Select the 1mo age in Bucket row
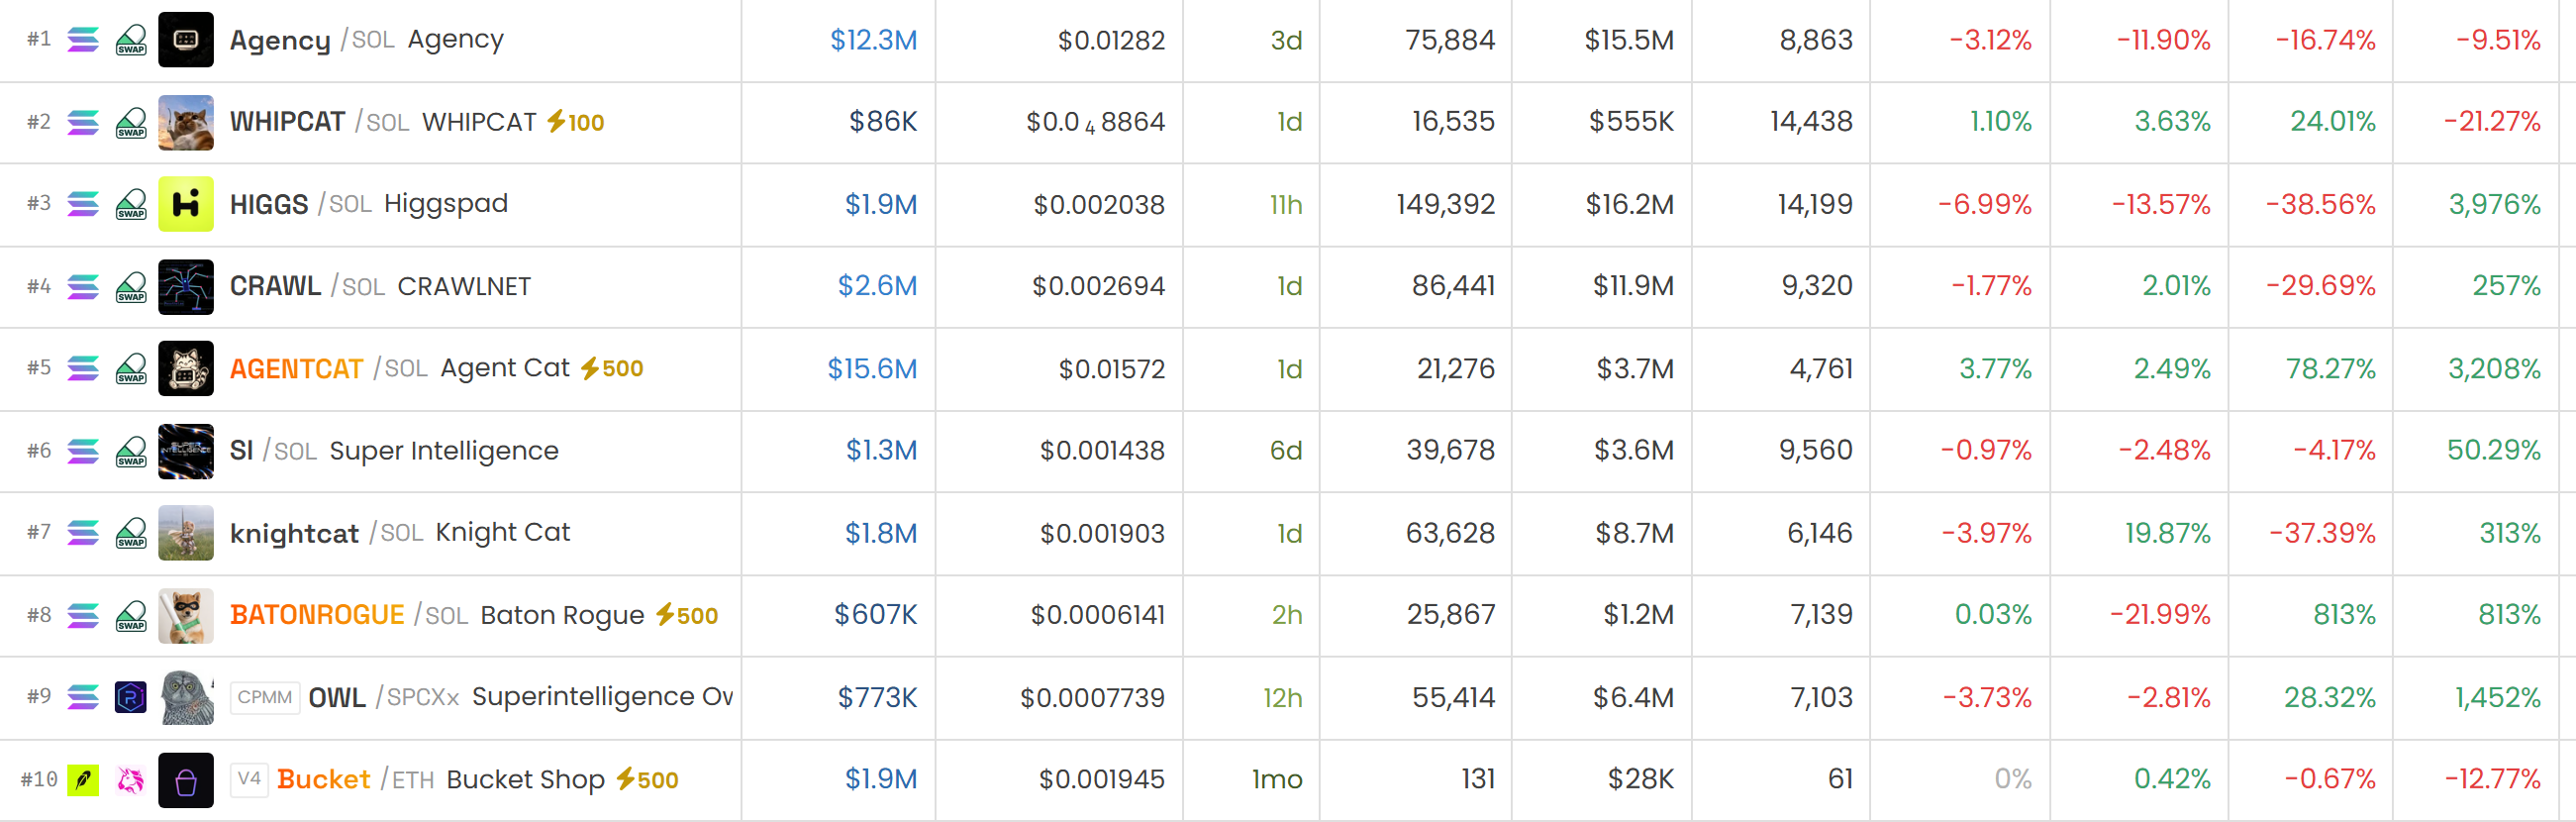 coord(1277,780)
